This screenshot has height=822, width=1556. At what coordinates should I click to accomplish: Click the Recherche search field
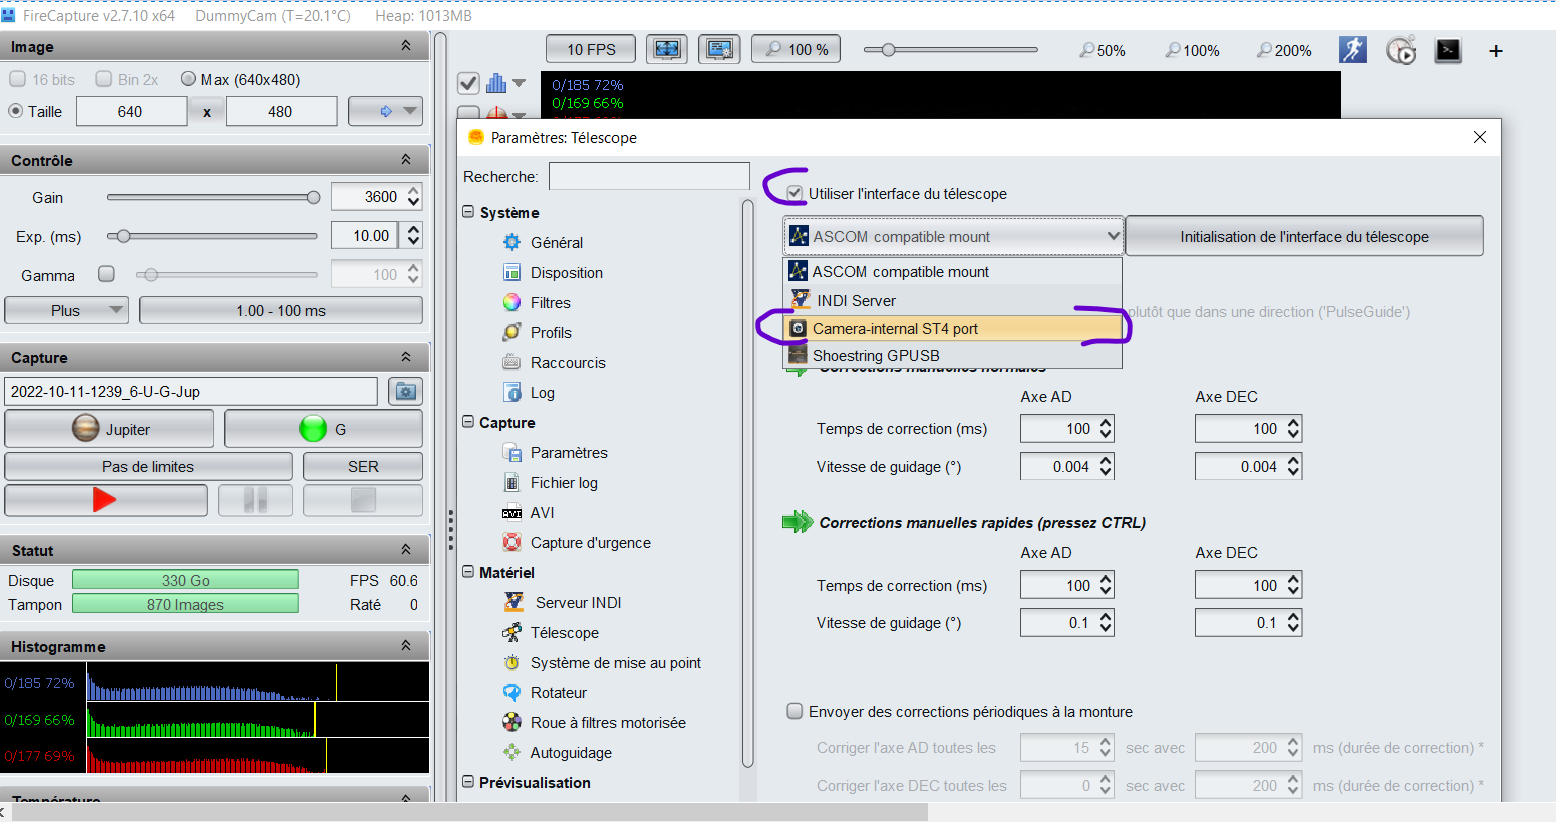point(649,176)
